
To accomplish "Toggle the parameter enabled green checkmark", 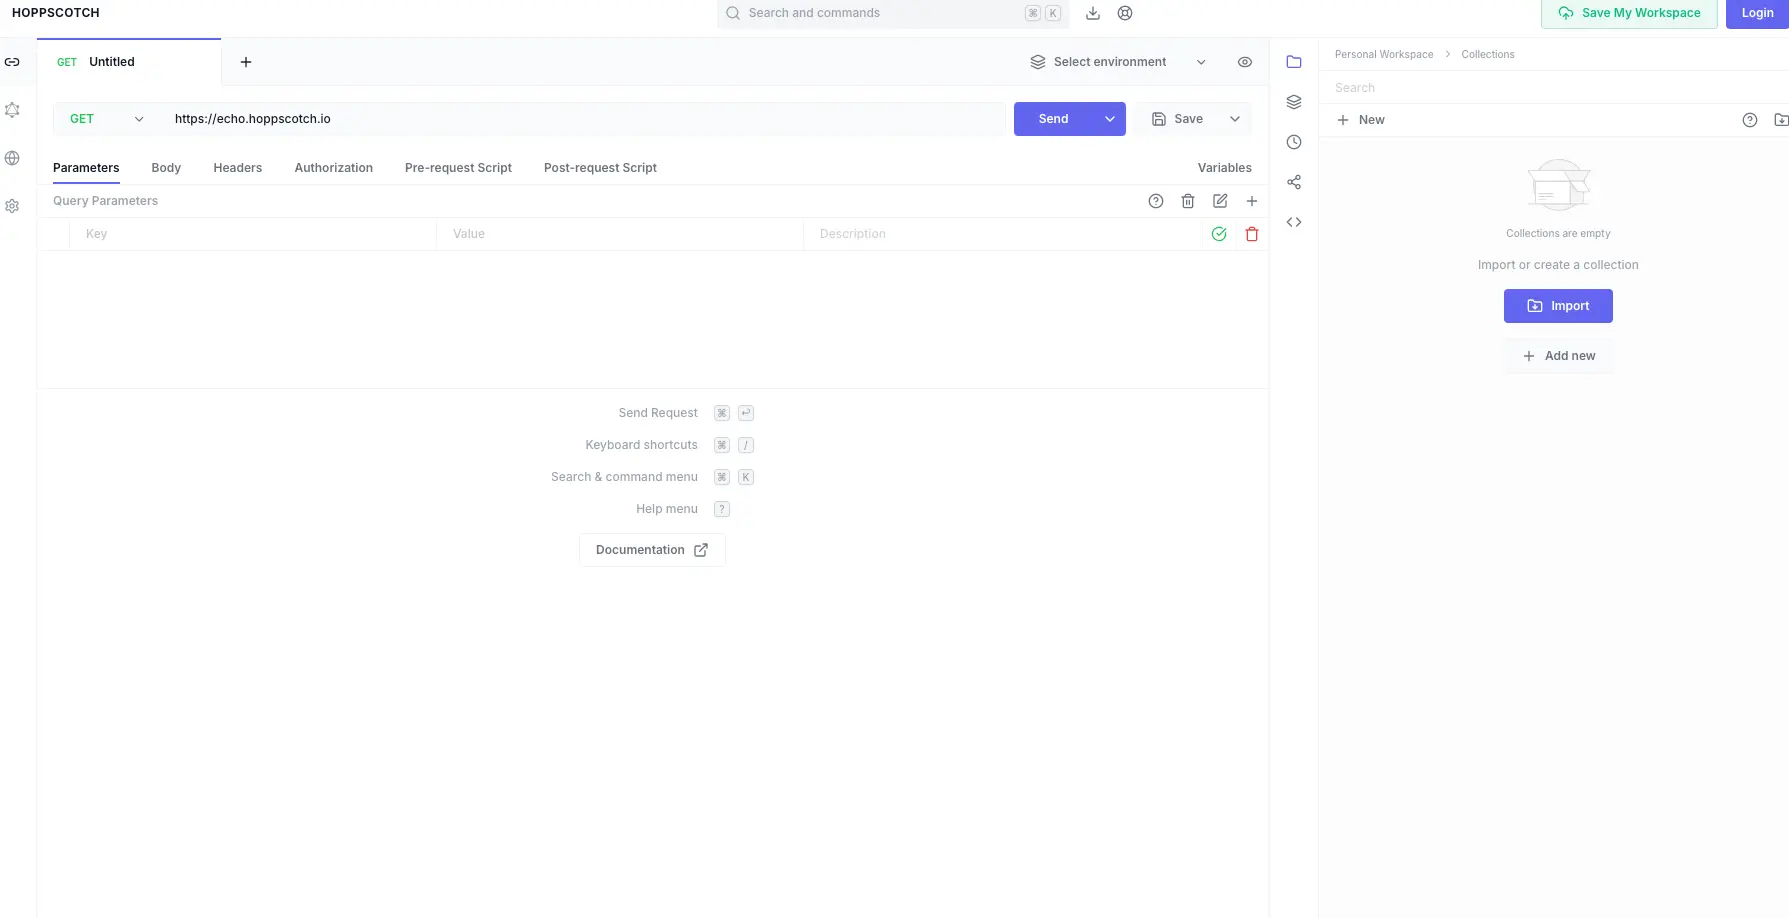I will coord(1219,234).
